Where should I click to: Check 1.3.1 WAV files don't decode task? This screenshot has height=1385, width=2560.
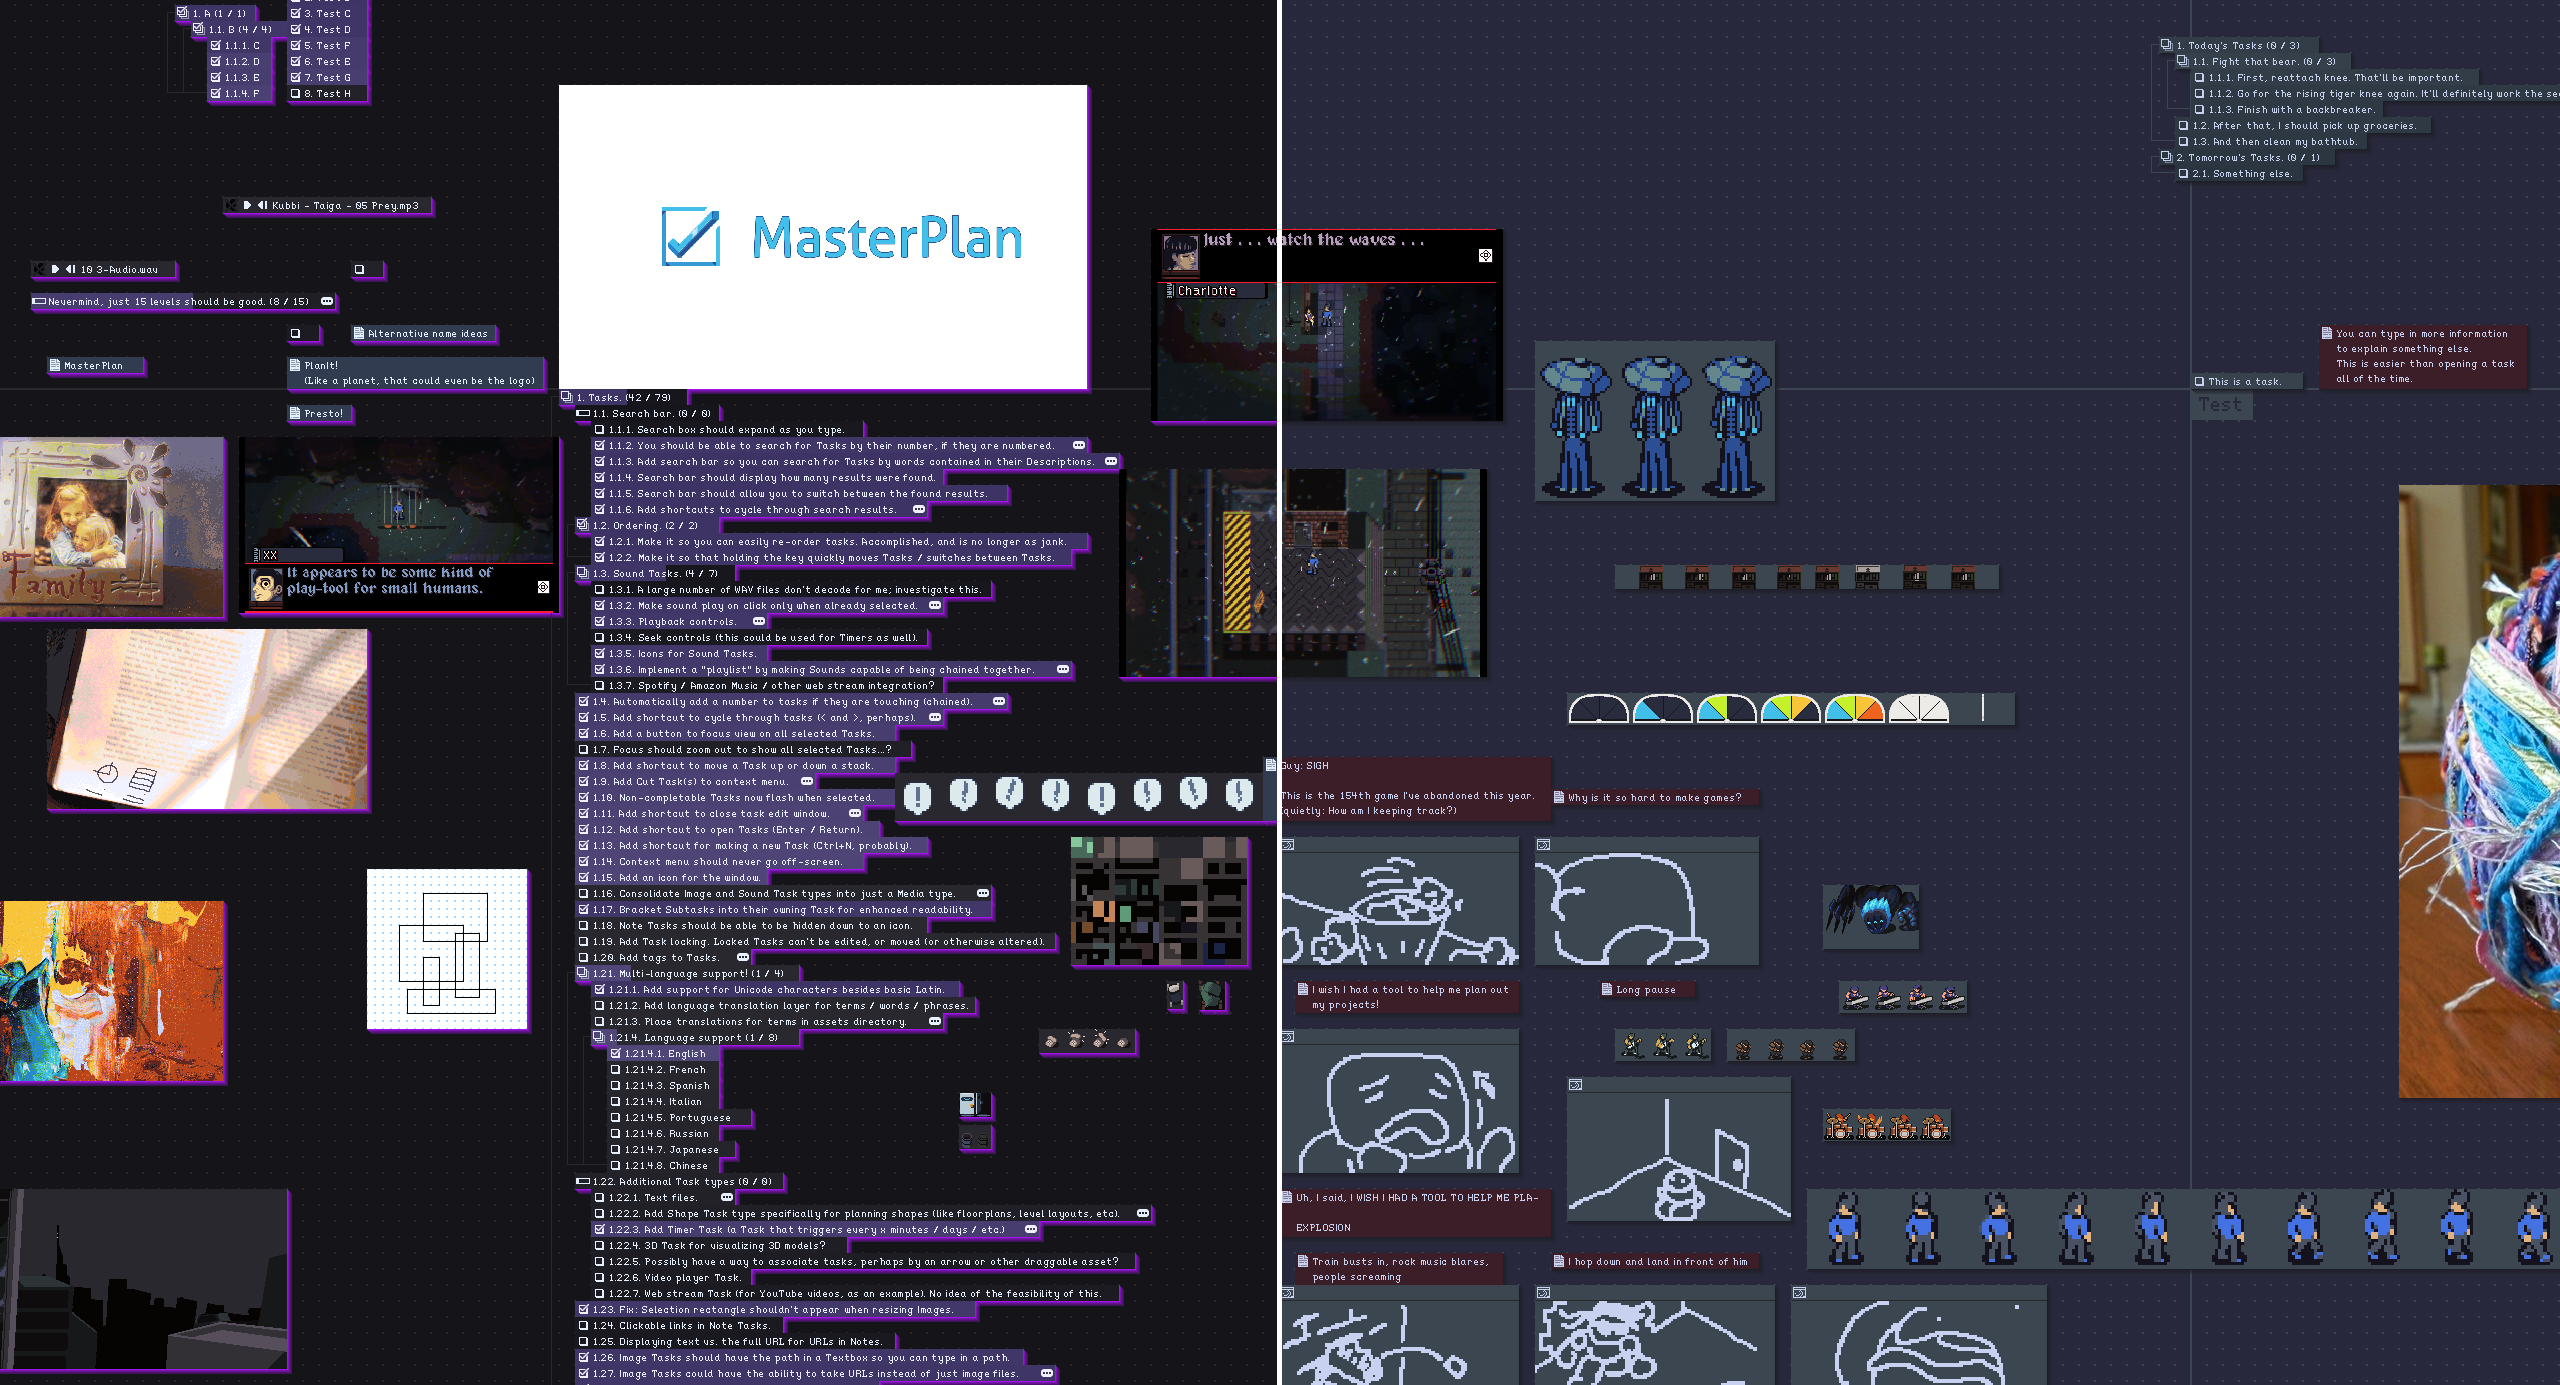pyautogui.click(x=599, y=589)
